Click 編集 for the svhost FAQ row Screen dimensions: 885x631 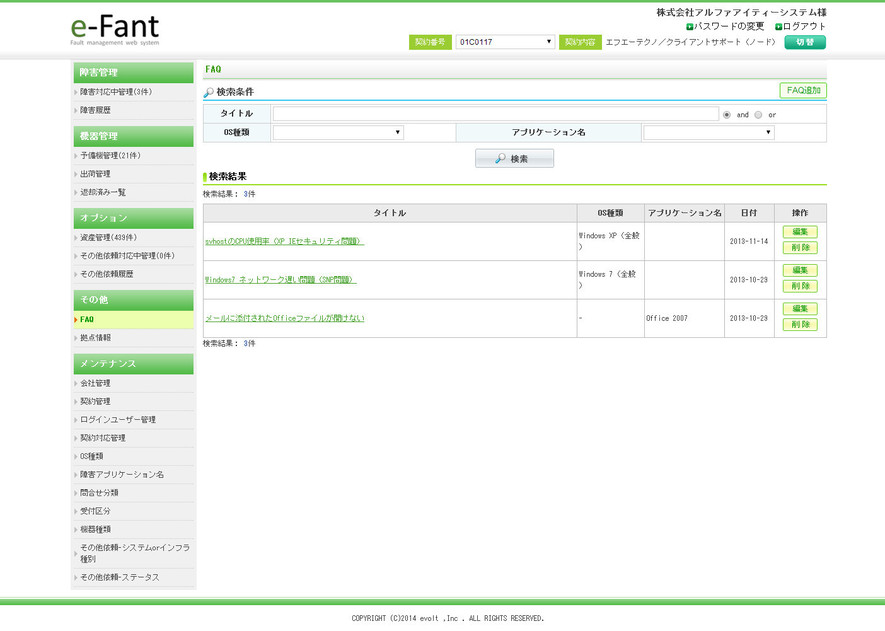[x=800, y=232]
